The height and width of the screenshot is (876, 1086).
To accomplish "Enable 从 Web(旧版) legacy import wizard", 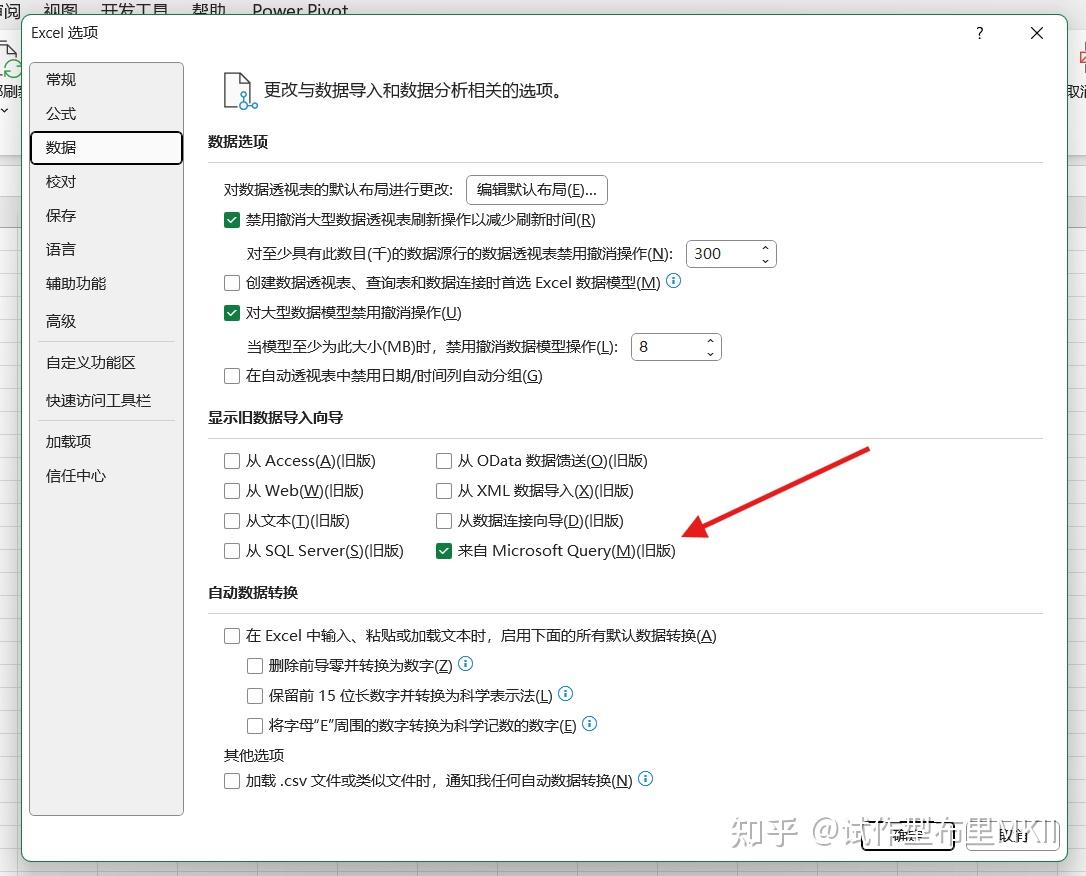I will click(231, 490).
